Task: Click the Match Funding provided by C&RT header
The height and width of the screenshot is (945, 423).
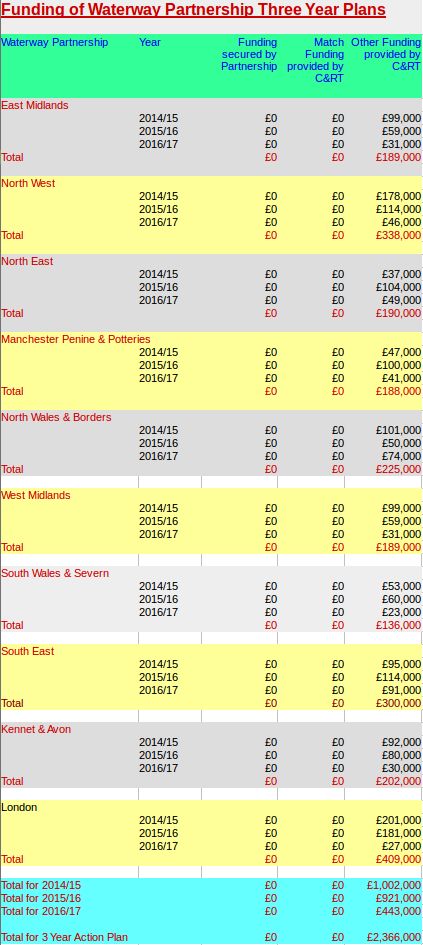Action: (x=315, y=60)
